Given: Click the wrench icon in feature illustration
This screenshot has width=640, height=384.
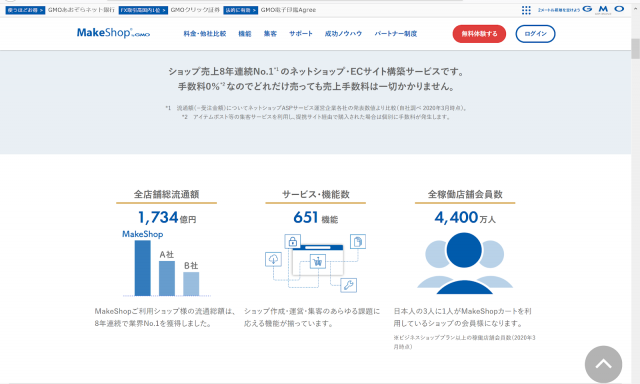Looking at the screenshot, I should [349, 285].
